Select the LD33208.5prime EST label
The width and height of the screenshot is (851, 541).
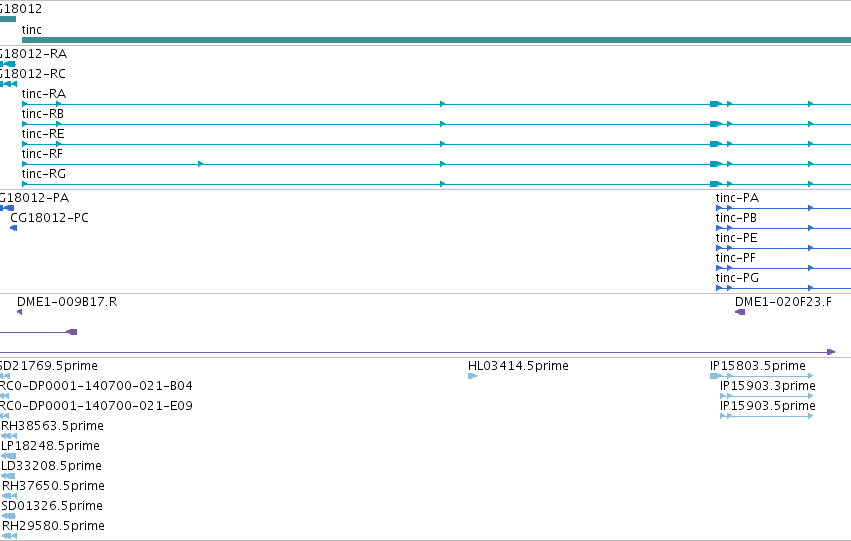coord(52,467)
